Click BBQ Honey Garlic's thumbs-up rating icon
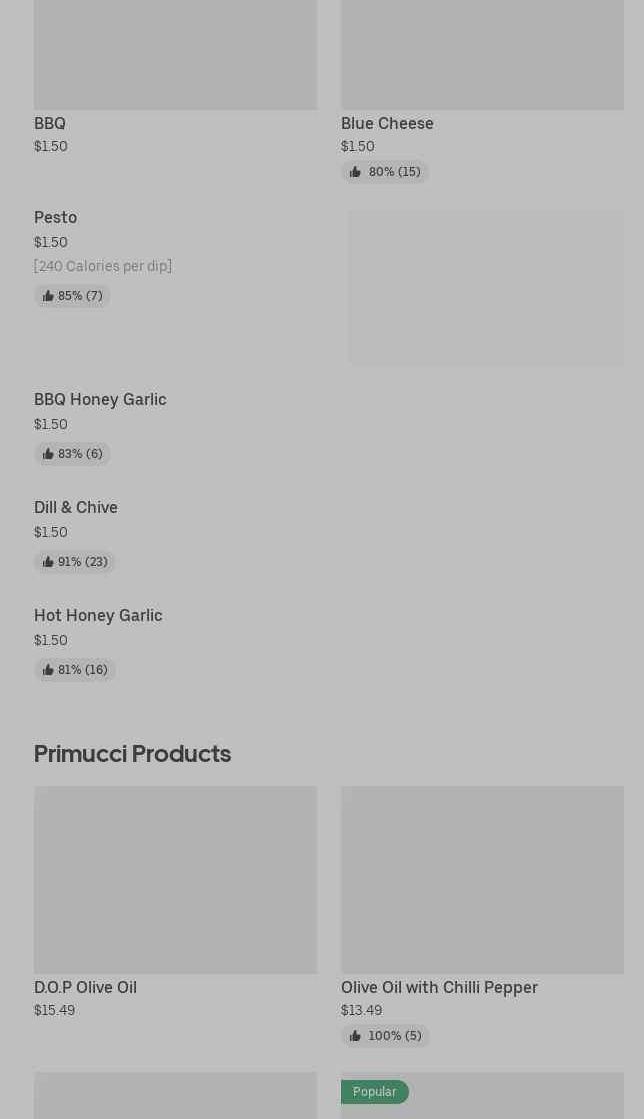 [x=48, y=454]
